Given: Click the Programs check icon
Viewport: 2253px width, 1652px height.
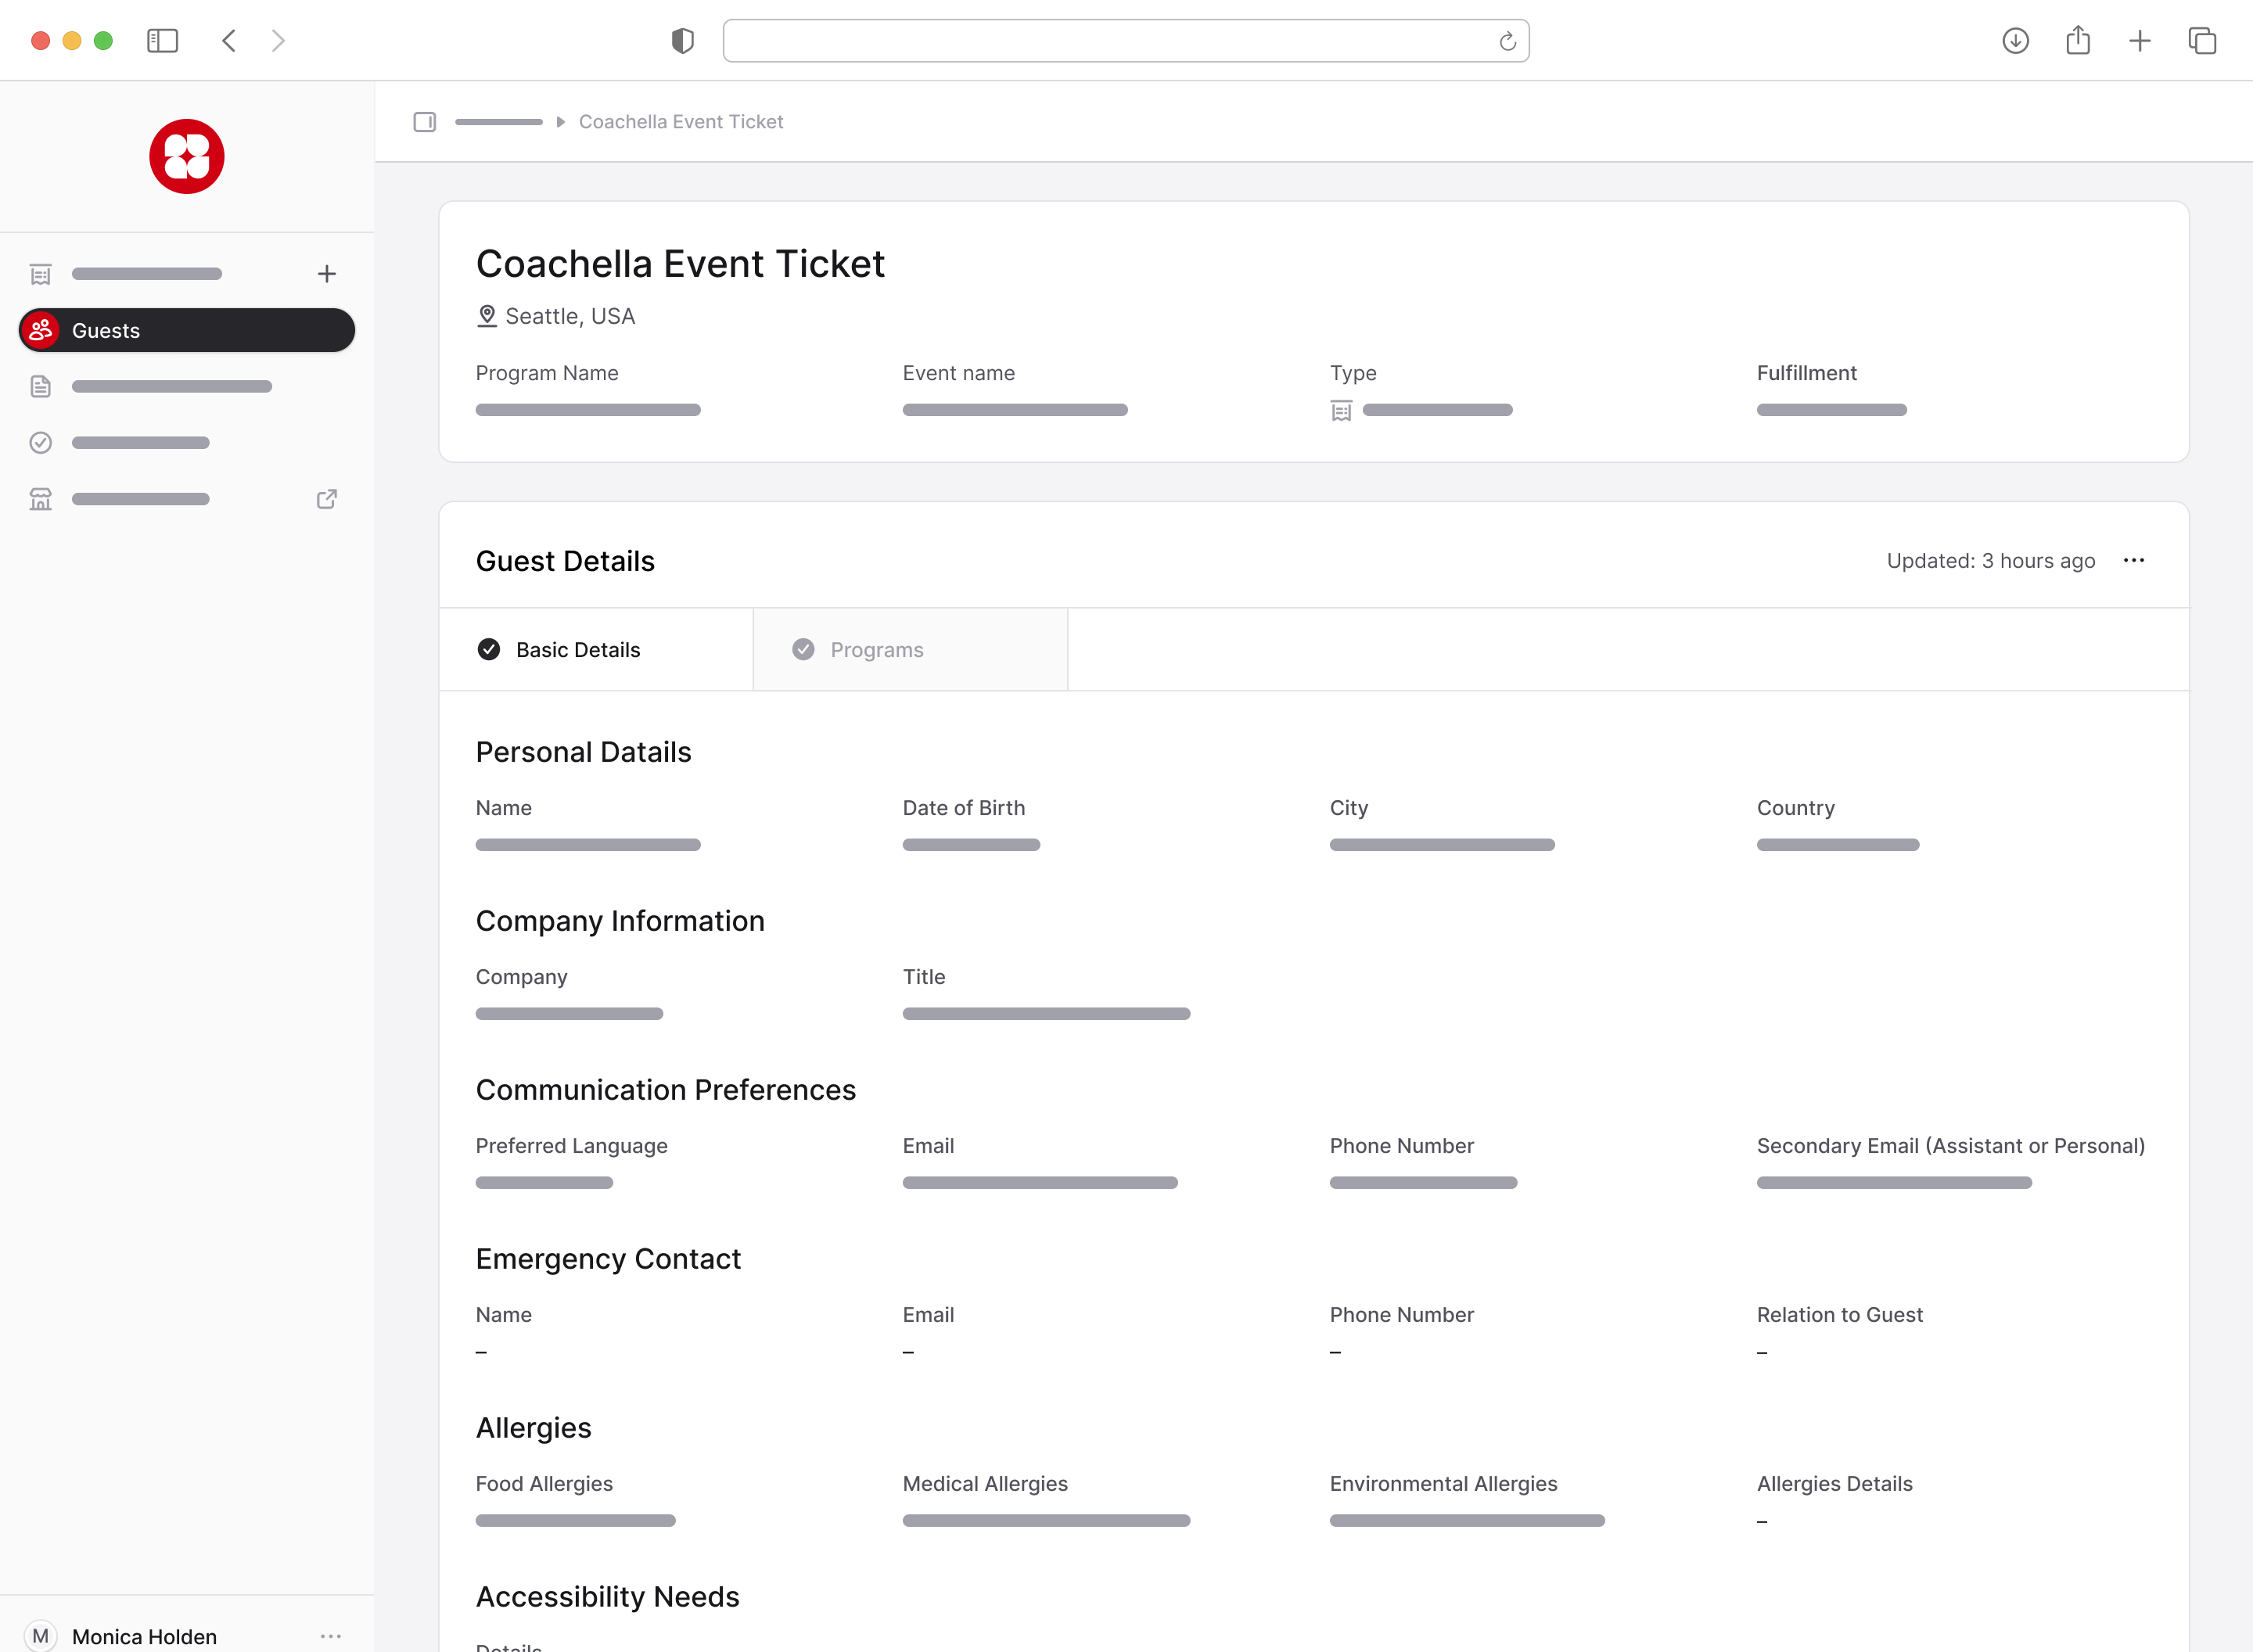Looking at the screenshot, I should (803, 650).
